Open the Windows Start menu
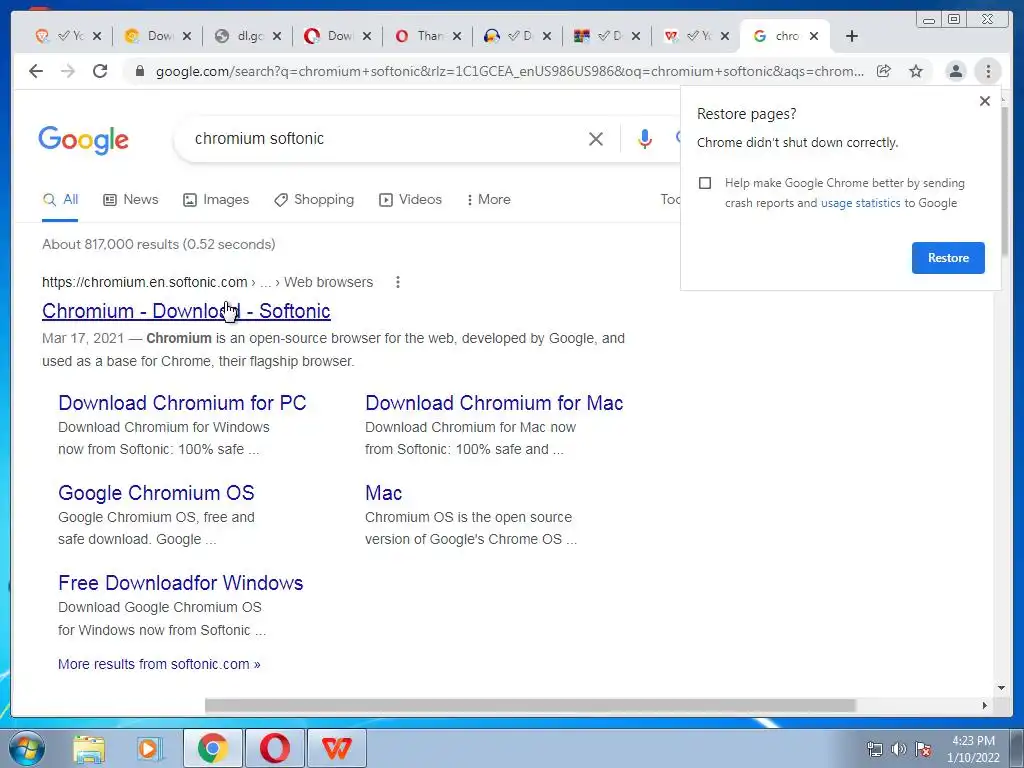This screenshot has height=768, width=1024. [x=27, y=748]
